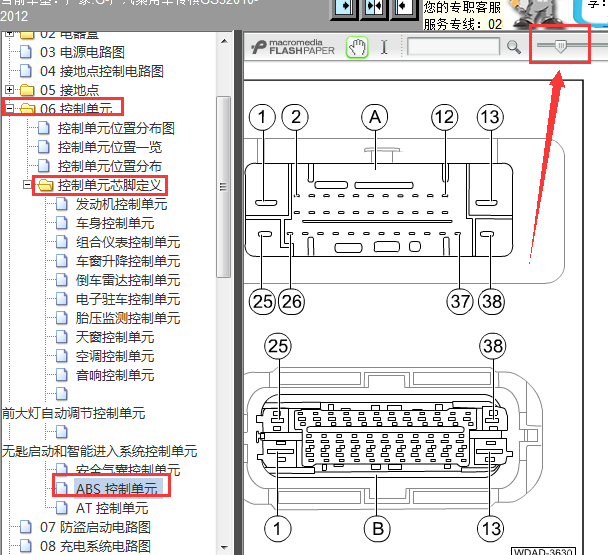
Task: Open 发动机控制单元 pin definition
Action: click(121, 204)
